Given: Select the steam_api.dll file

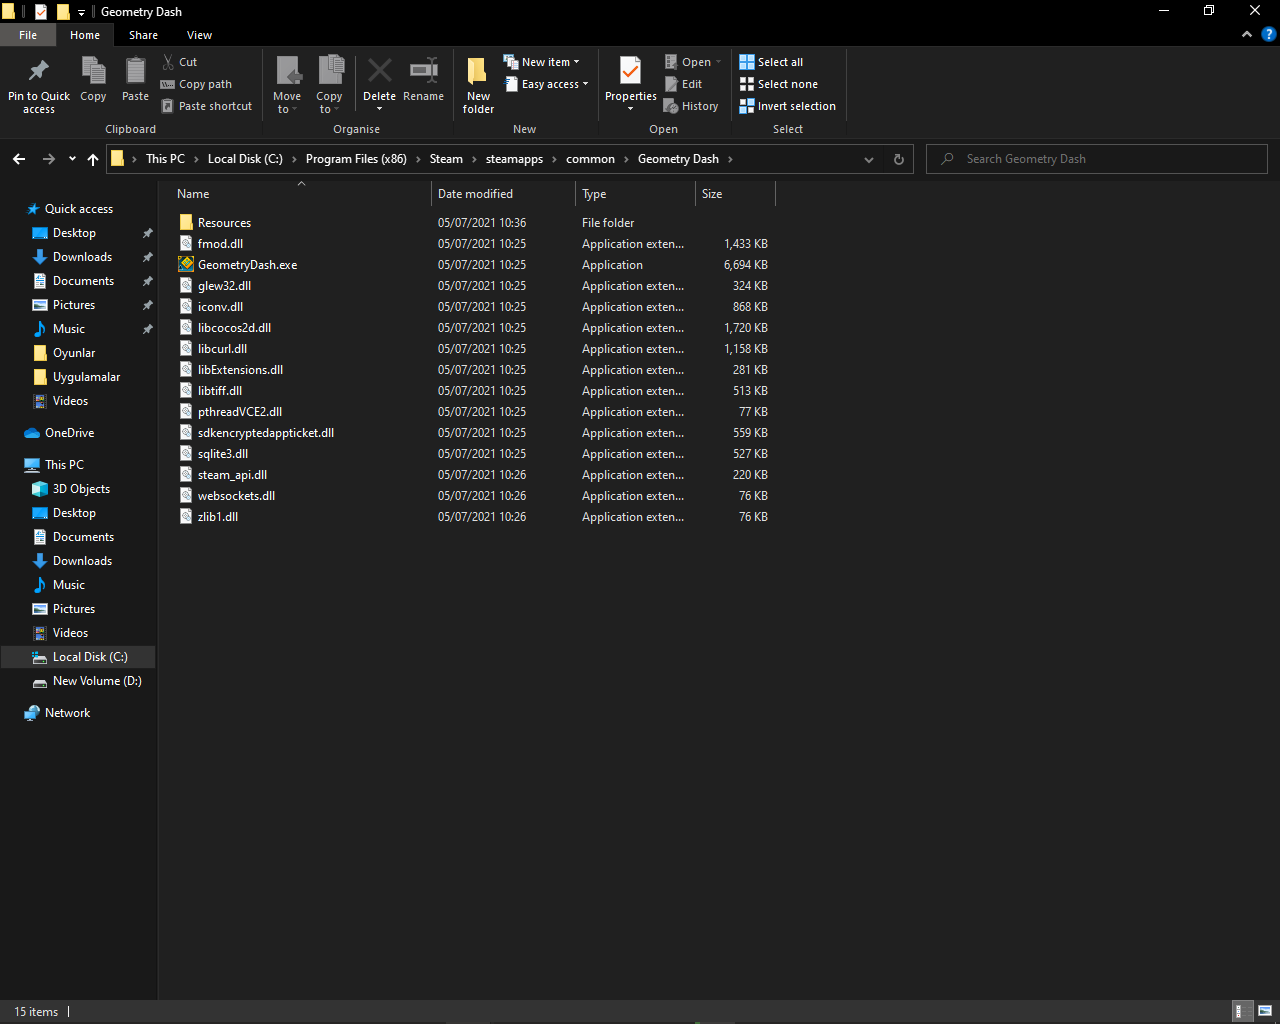Looking at the screenshot, I should (x=232, y=475).
